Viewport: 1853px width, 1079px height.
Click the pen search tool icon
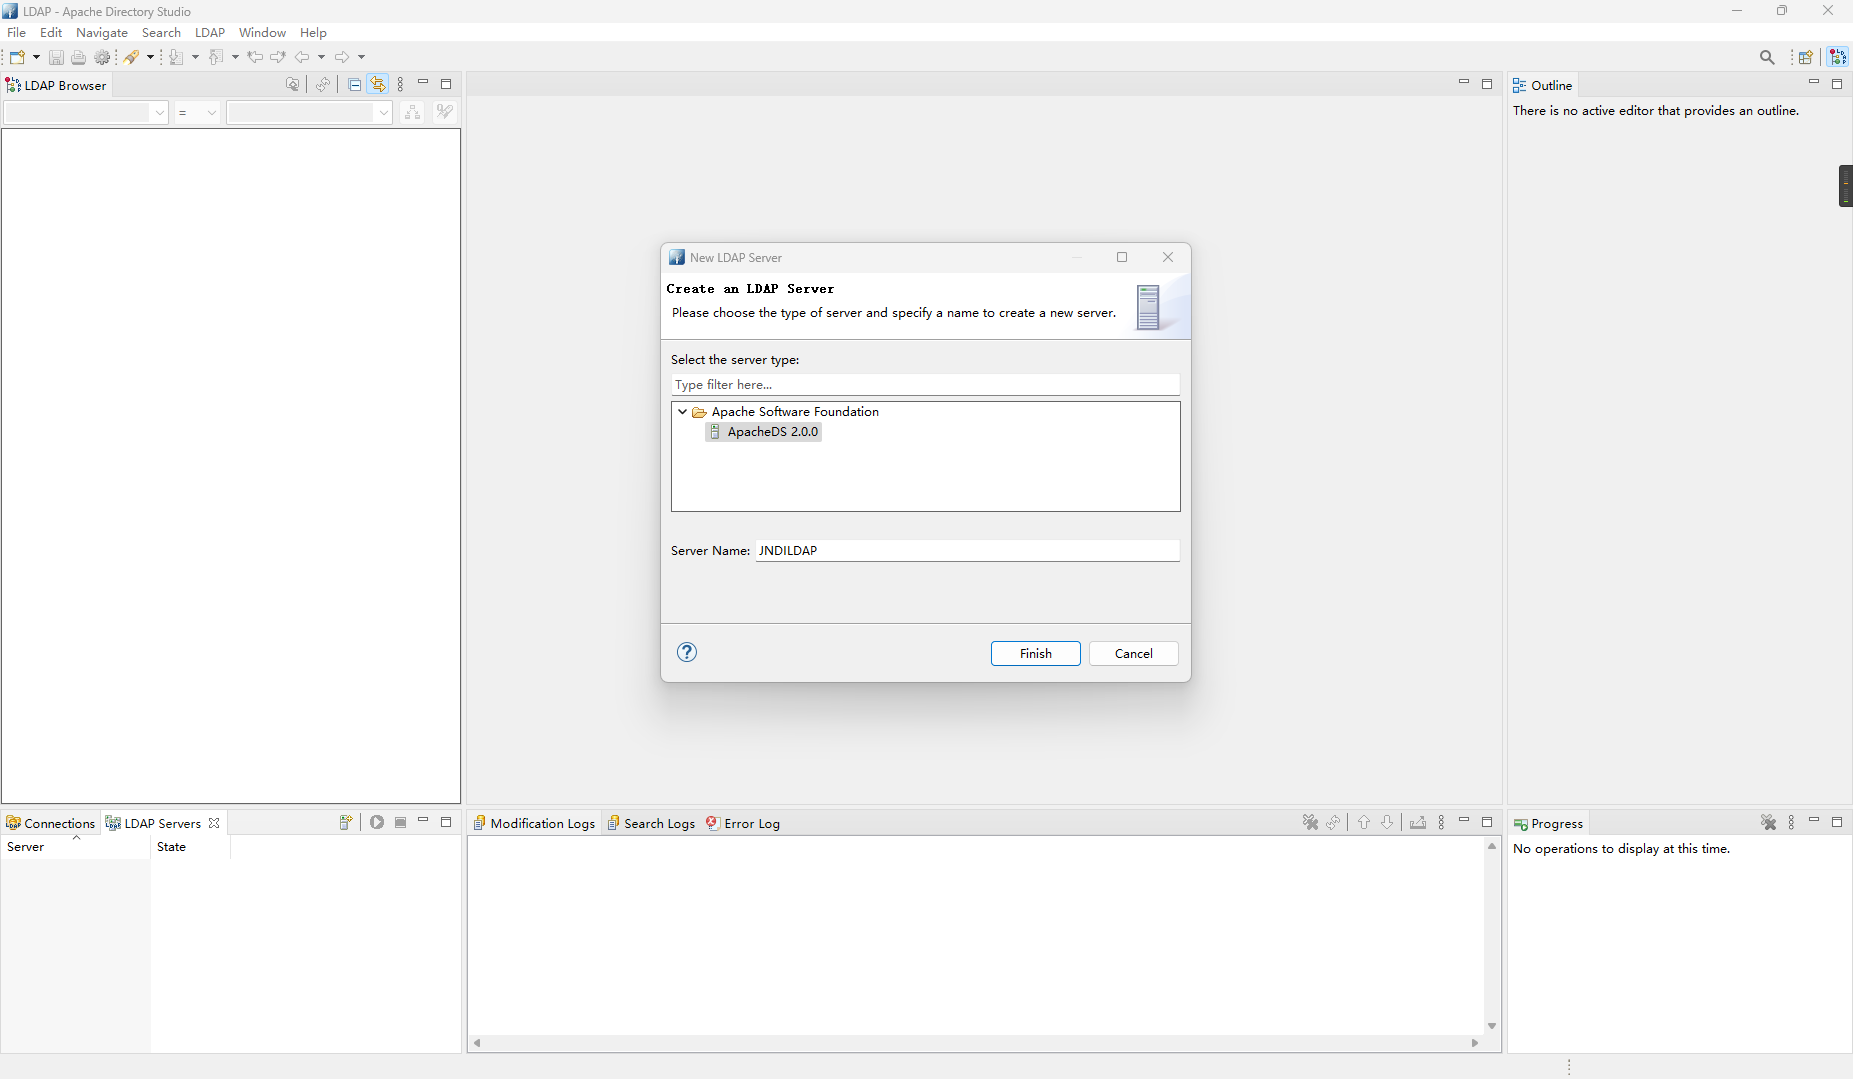point(131,57)
